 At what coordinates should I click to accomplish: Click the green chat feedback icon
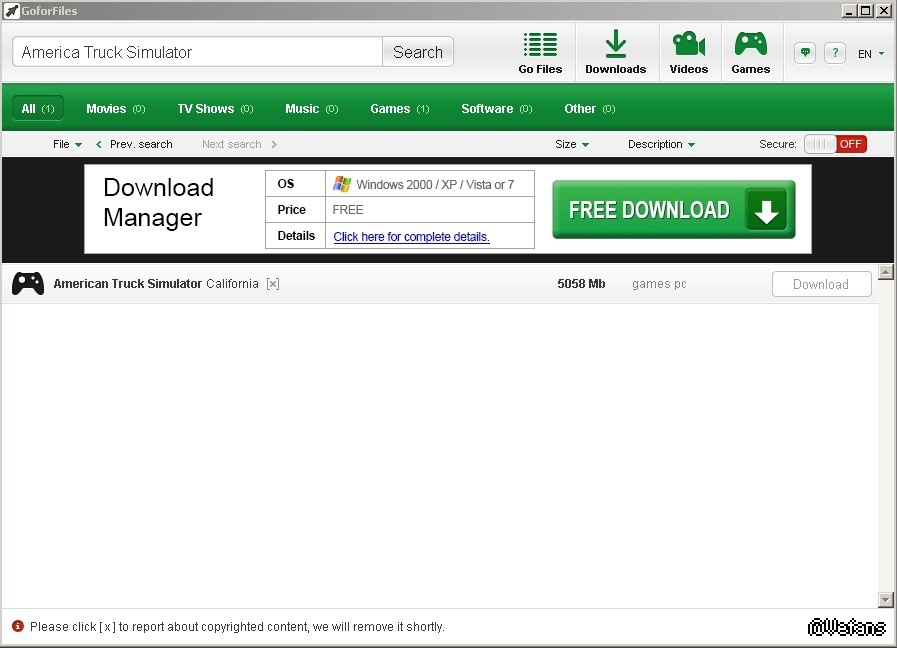pyautogui.click(x=805, y=53)
